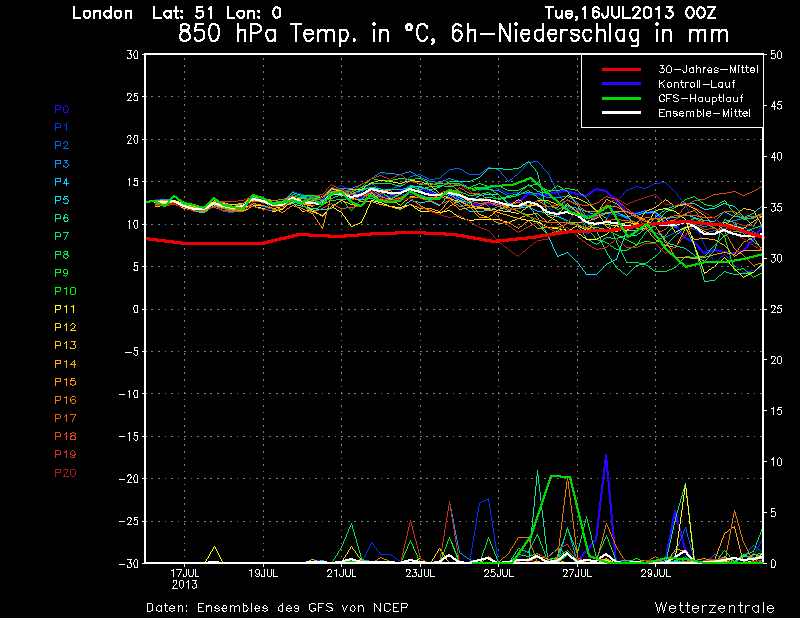This screenshot has height=618, width=800.
Task: Click the 17JUL date axis label
Action: point(185,574)
